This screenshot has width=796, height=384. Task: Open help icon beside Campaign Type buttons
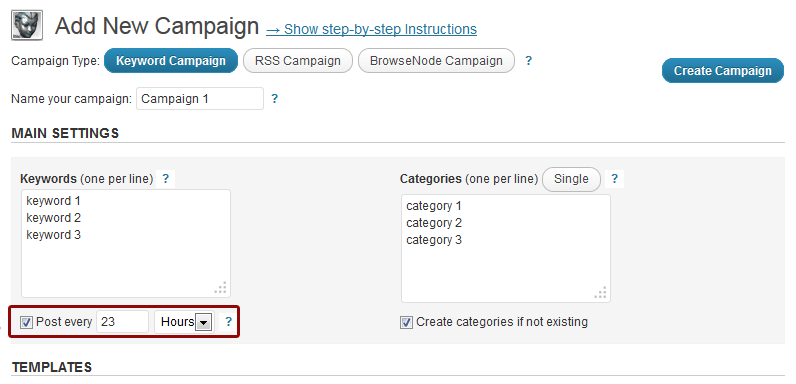[x=528, y=61]
